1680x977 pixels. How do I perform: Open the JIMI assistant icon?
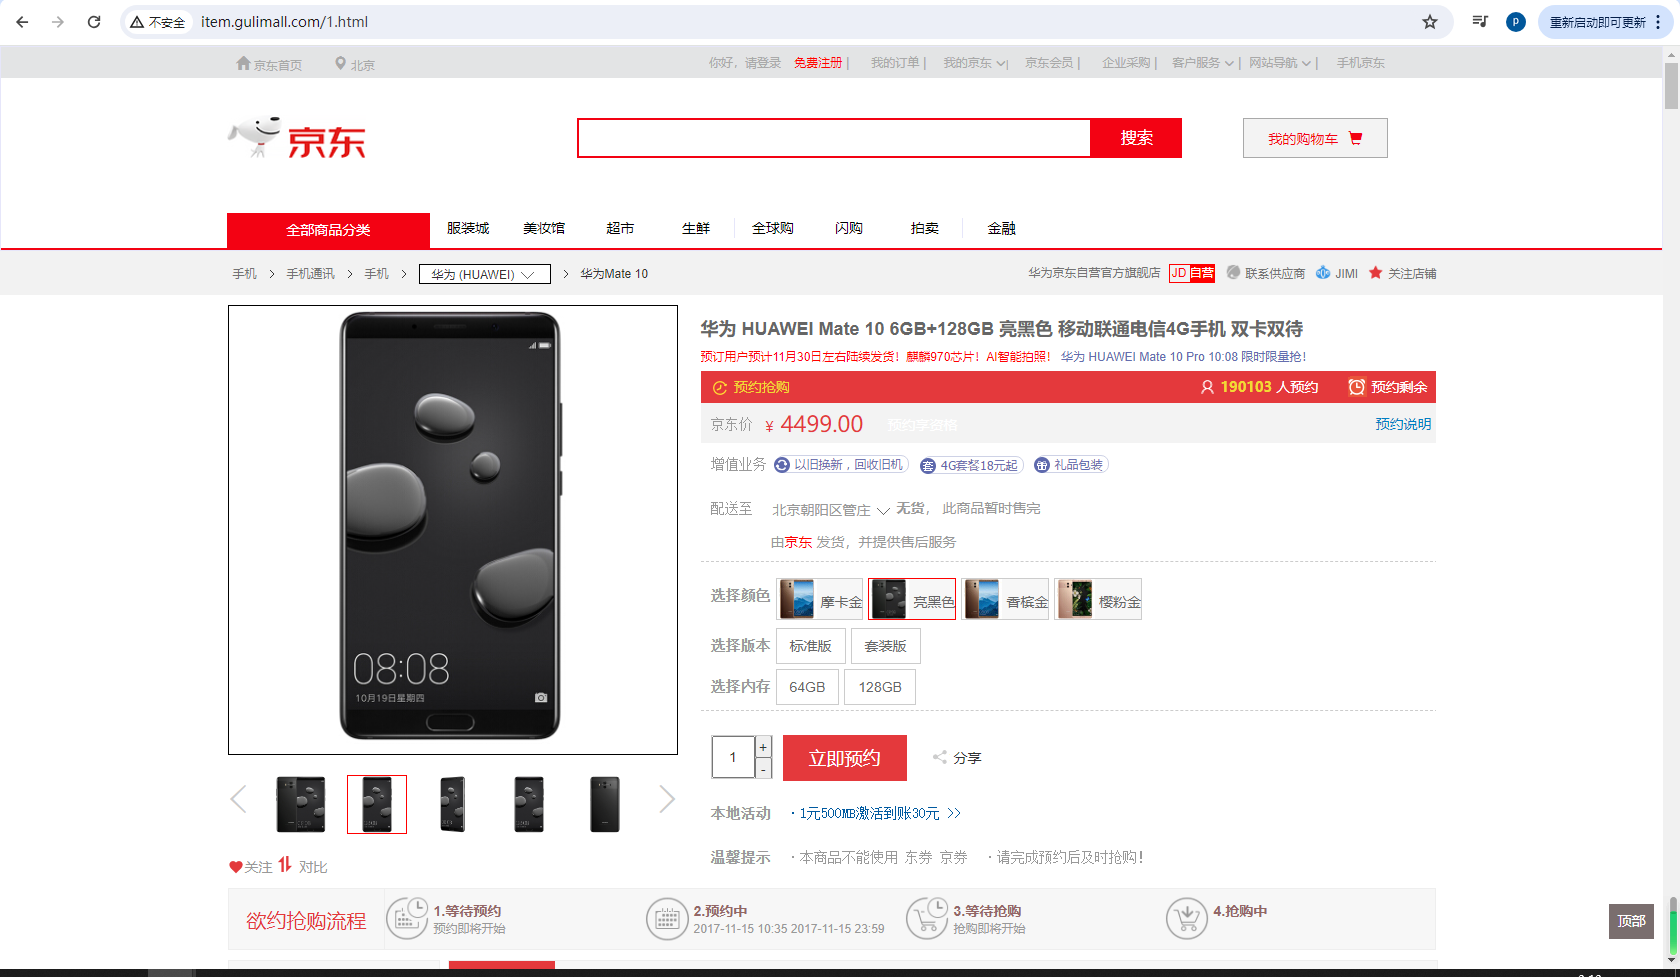pos(1323,272)
